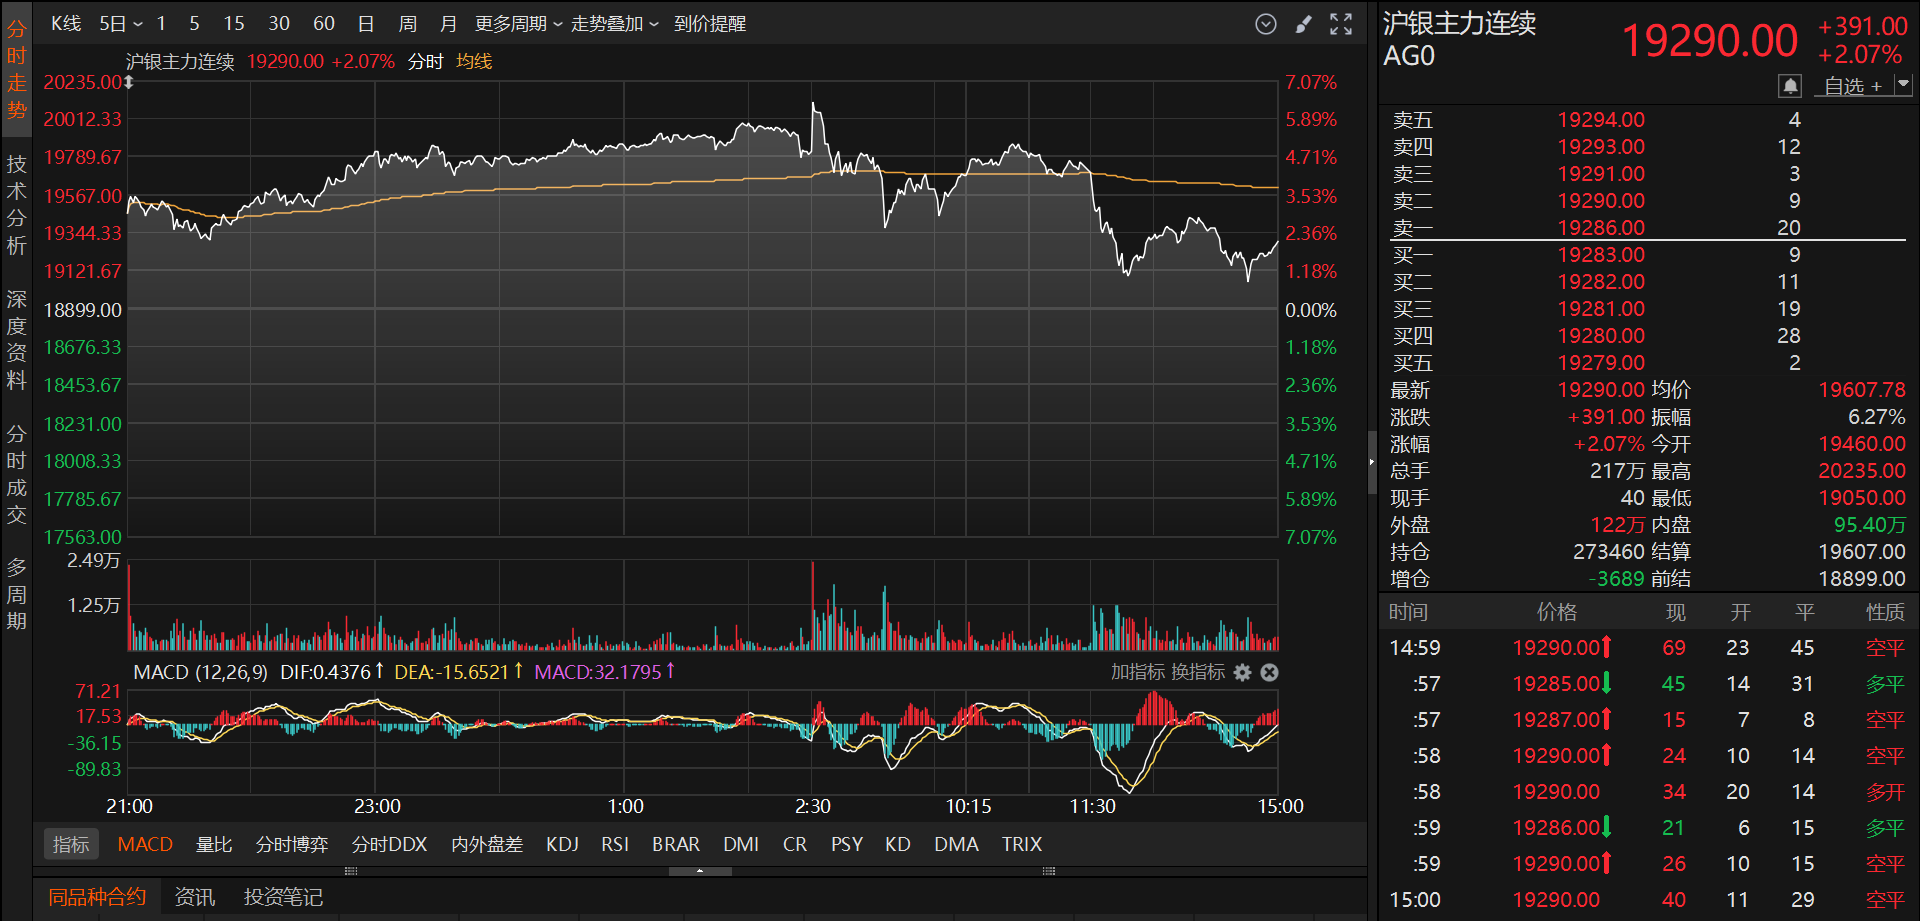This screenshot has height=921, width=1920.
Task: Click the circled down-arrow icon in chart toolbar
Action: [x=1266, y=24]
